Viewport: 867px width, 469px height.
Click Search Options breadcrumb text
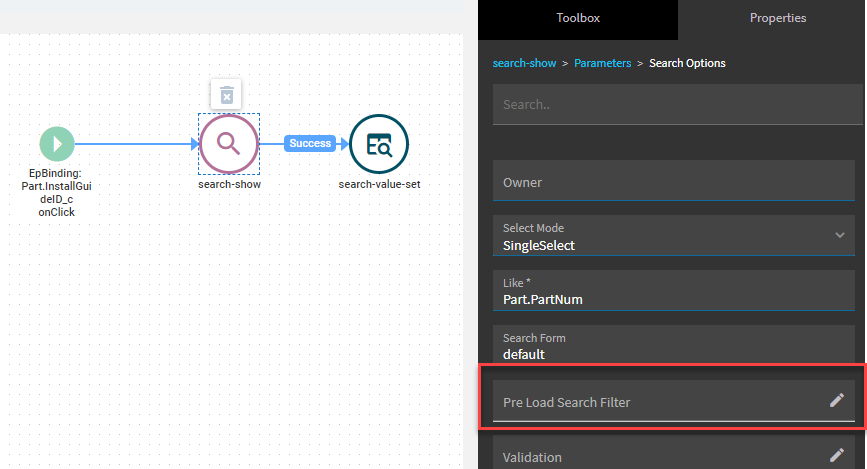pyautogui.click(x=687, y=63)
